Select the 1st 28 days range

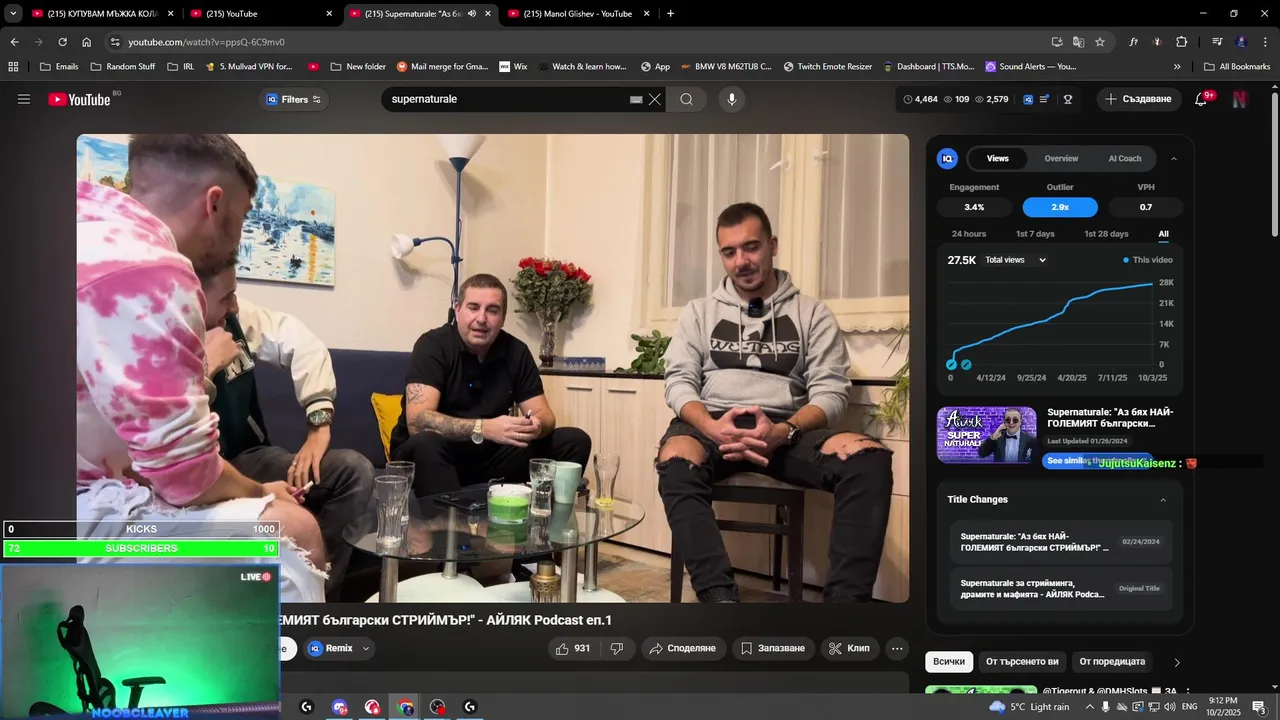[1106, 234]
